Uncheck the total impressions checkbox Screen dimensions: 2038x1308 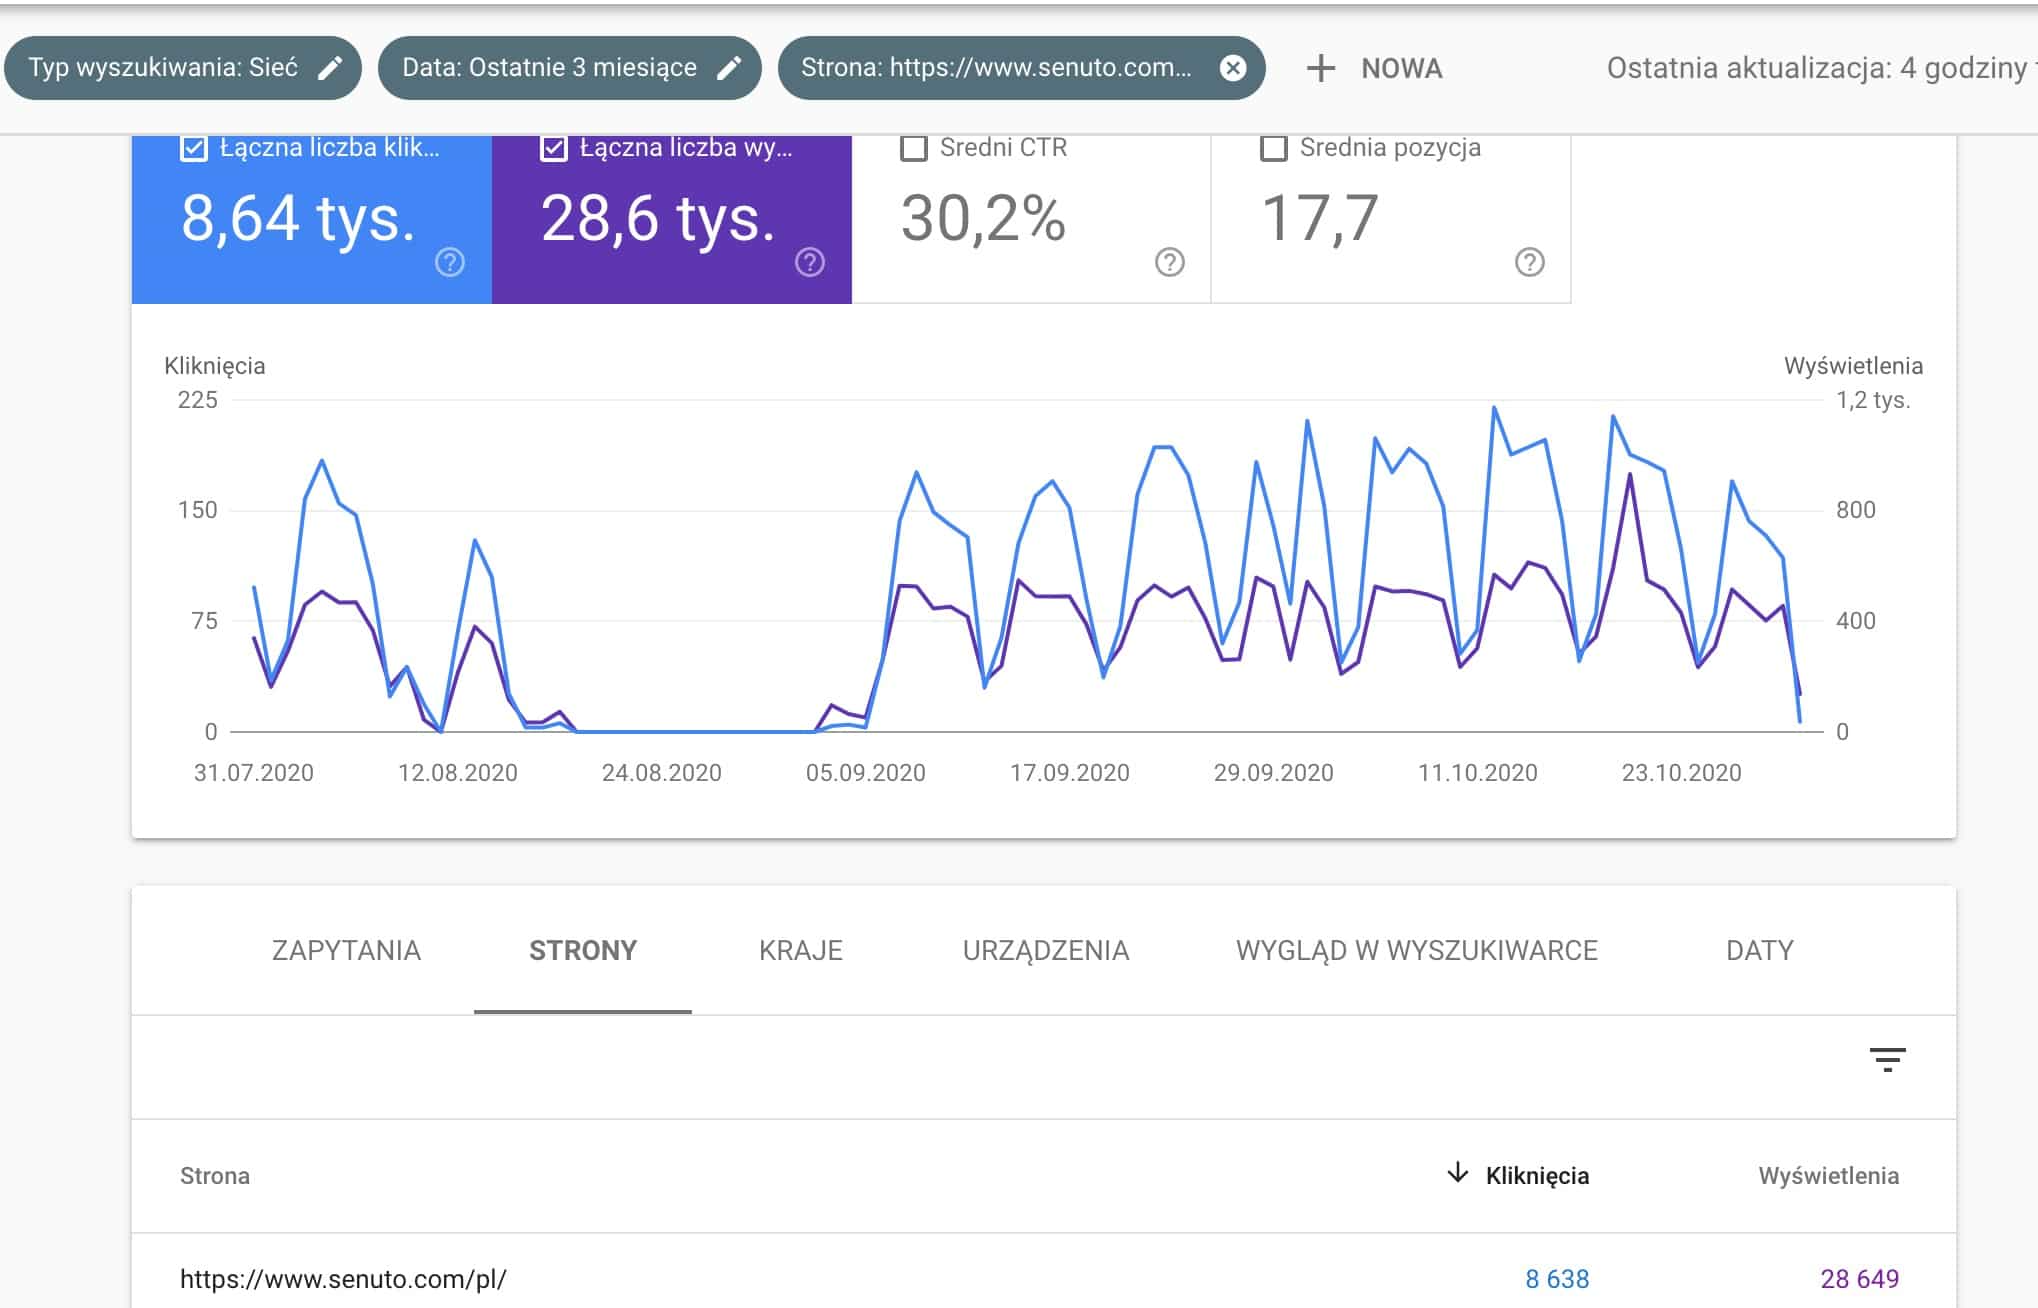[554, 149]
